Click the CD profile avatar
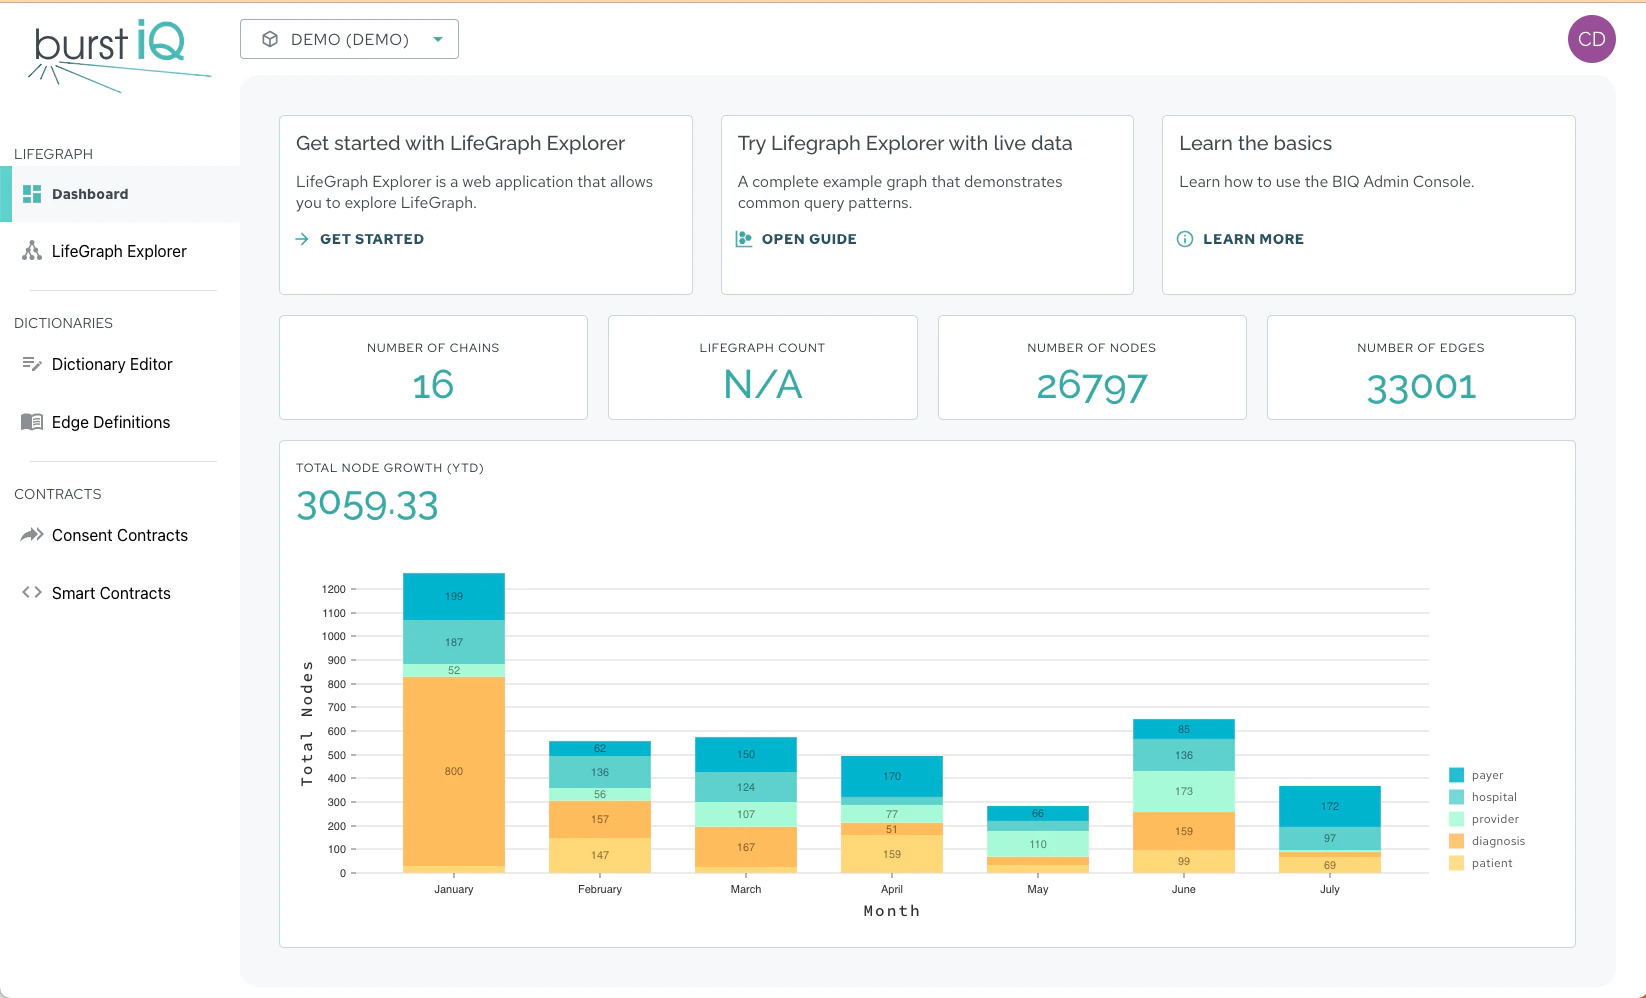Viewport: 1646px width, 998px height. 1591,39
